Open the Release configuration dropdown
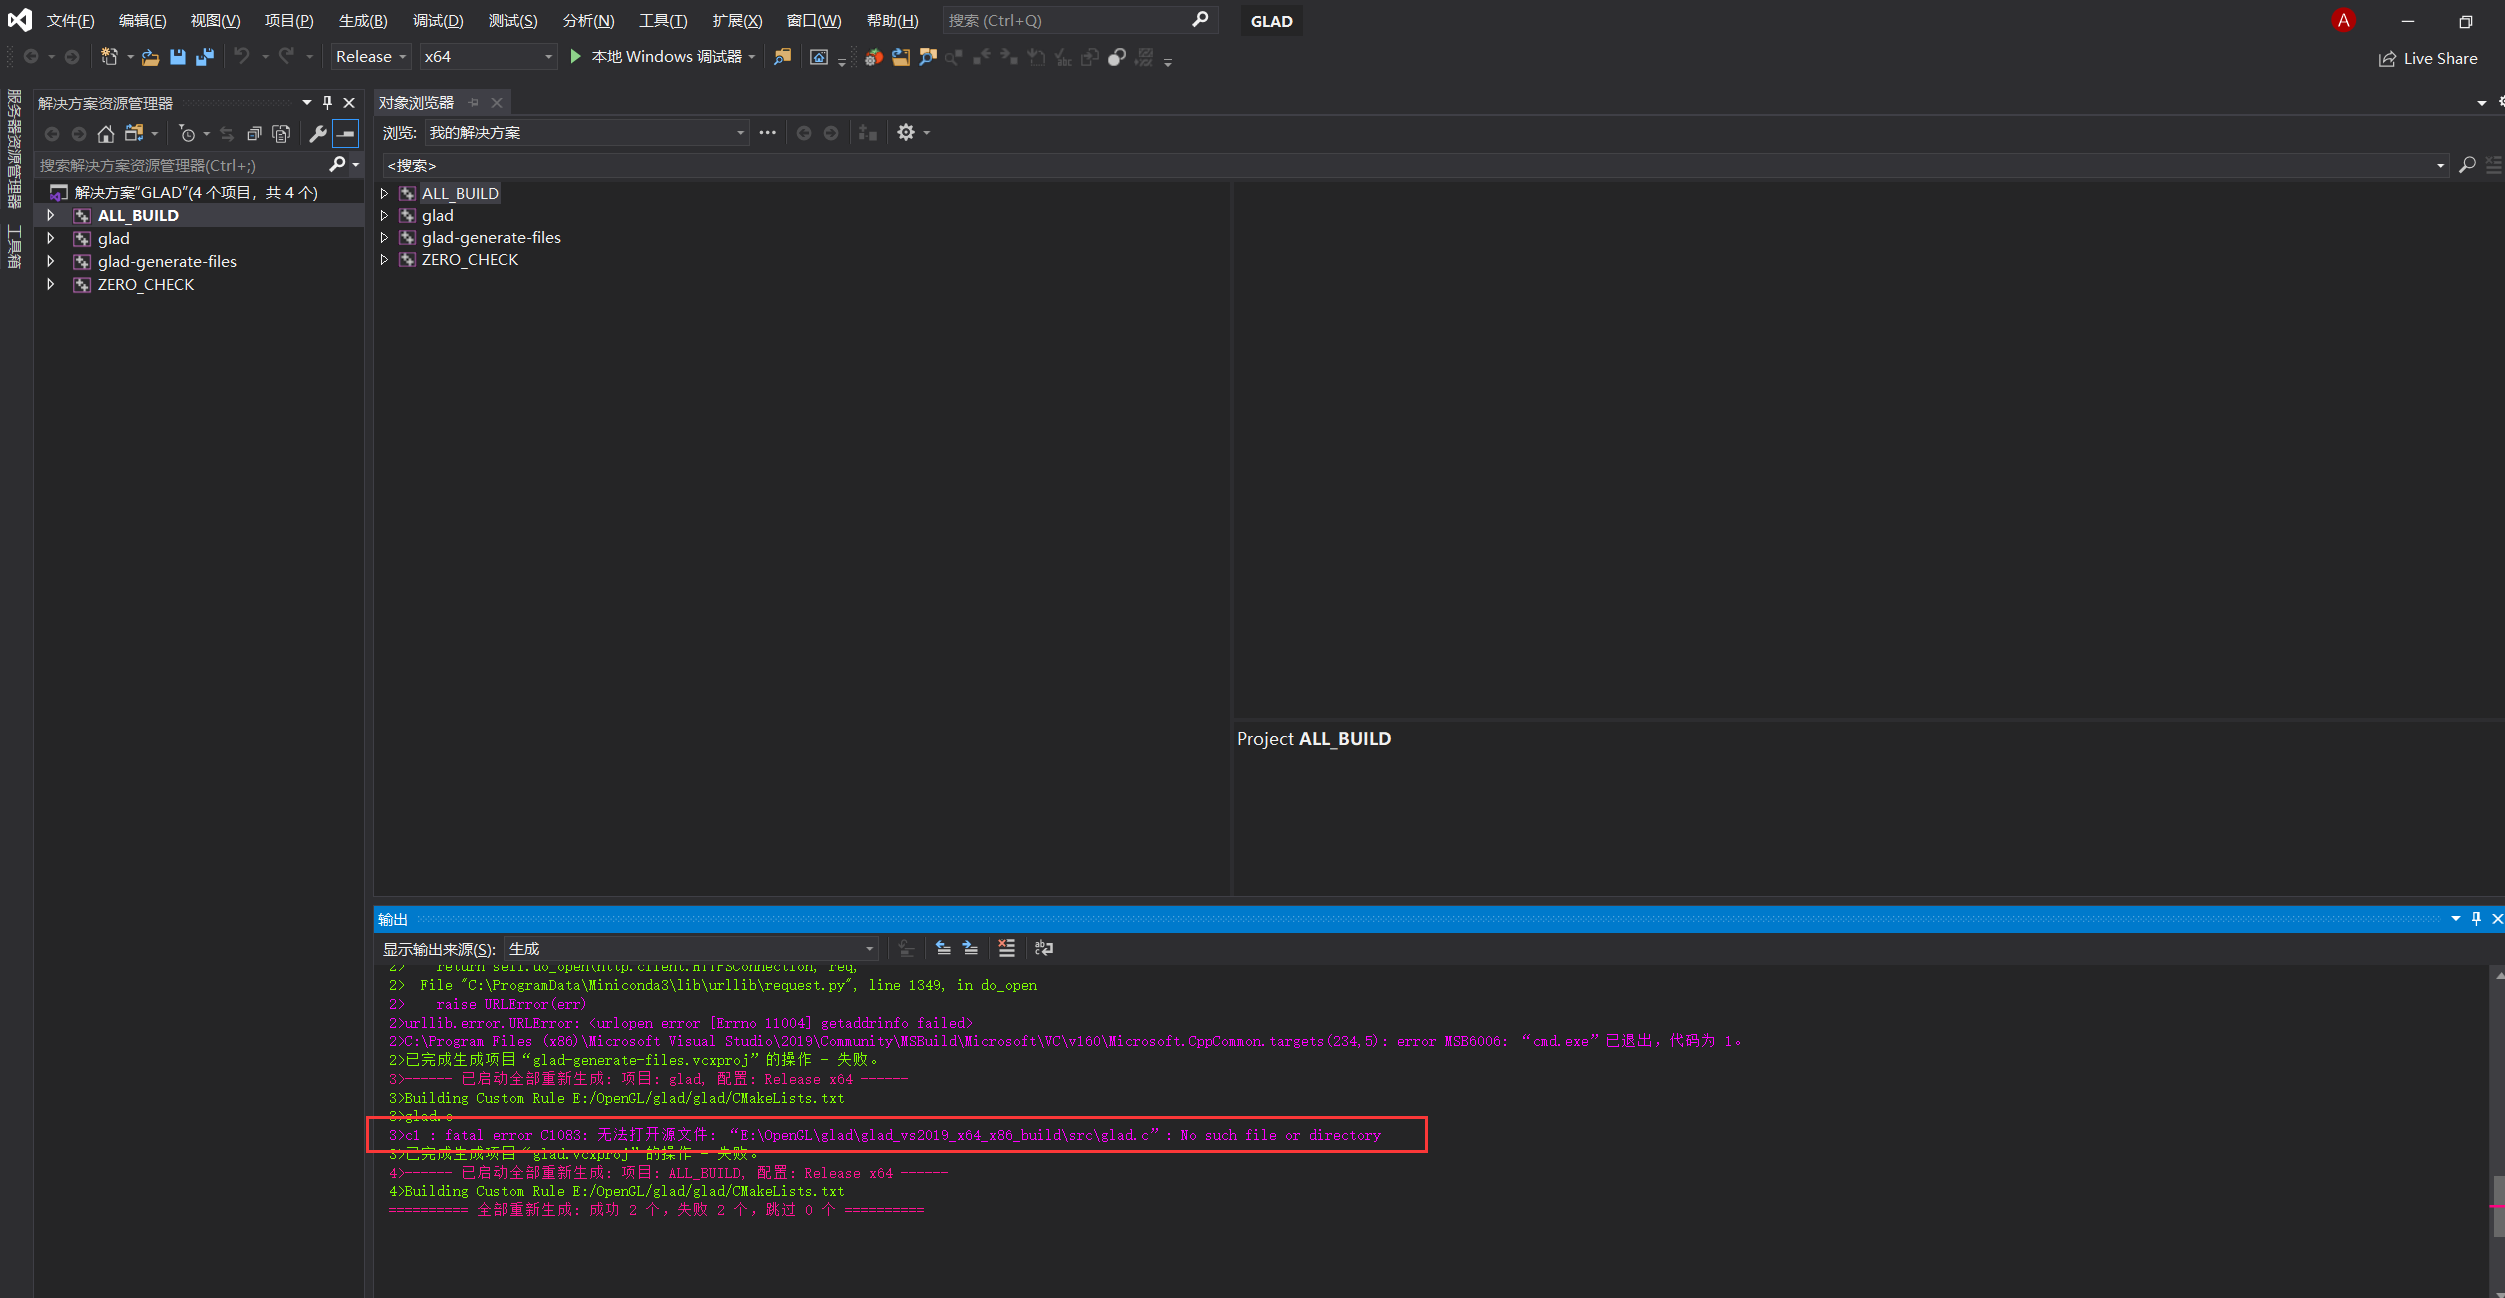Screen dimensions: 2505x1298 coord(371,57)
